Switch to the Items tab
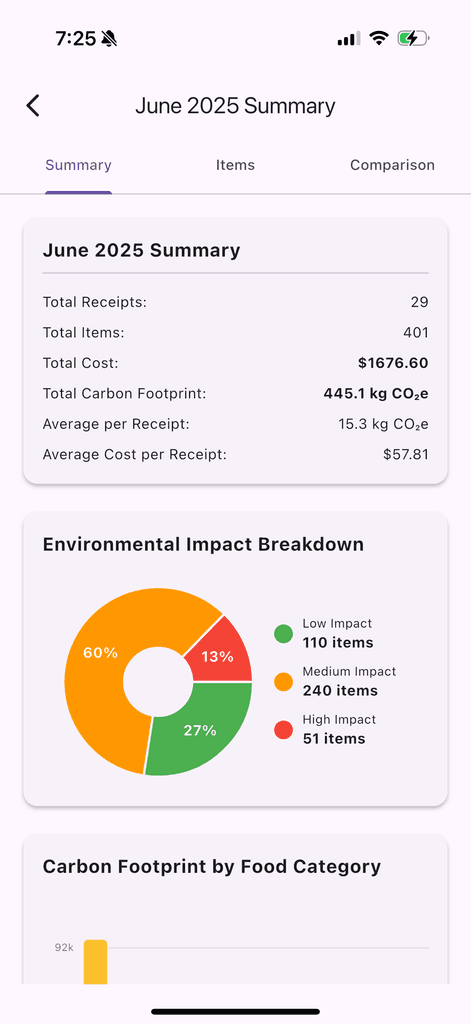 [x=235, y=165]
